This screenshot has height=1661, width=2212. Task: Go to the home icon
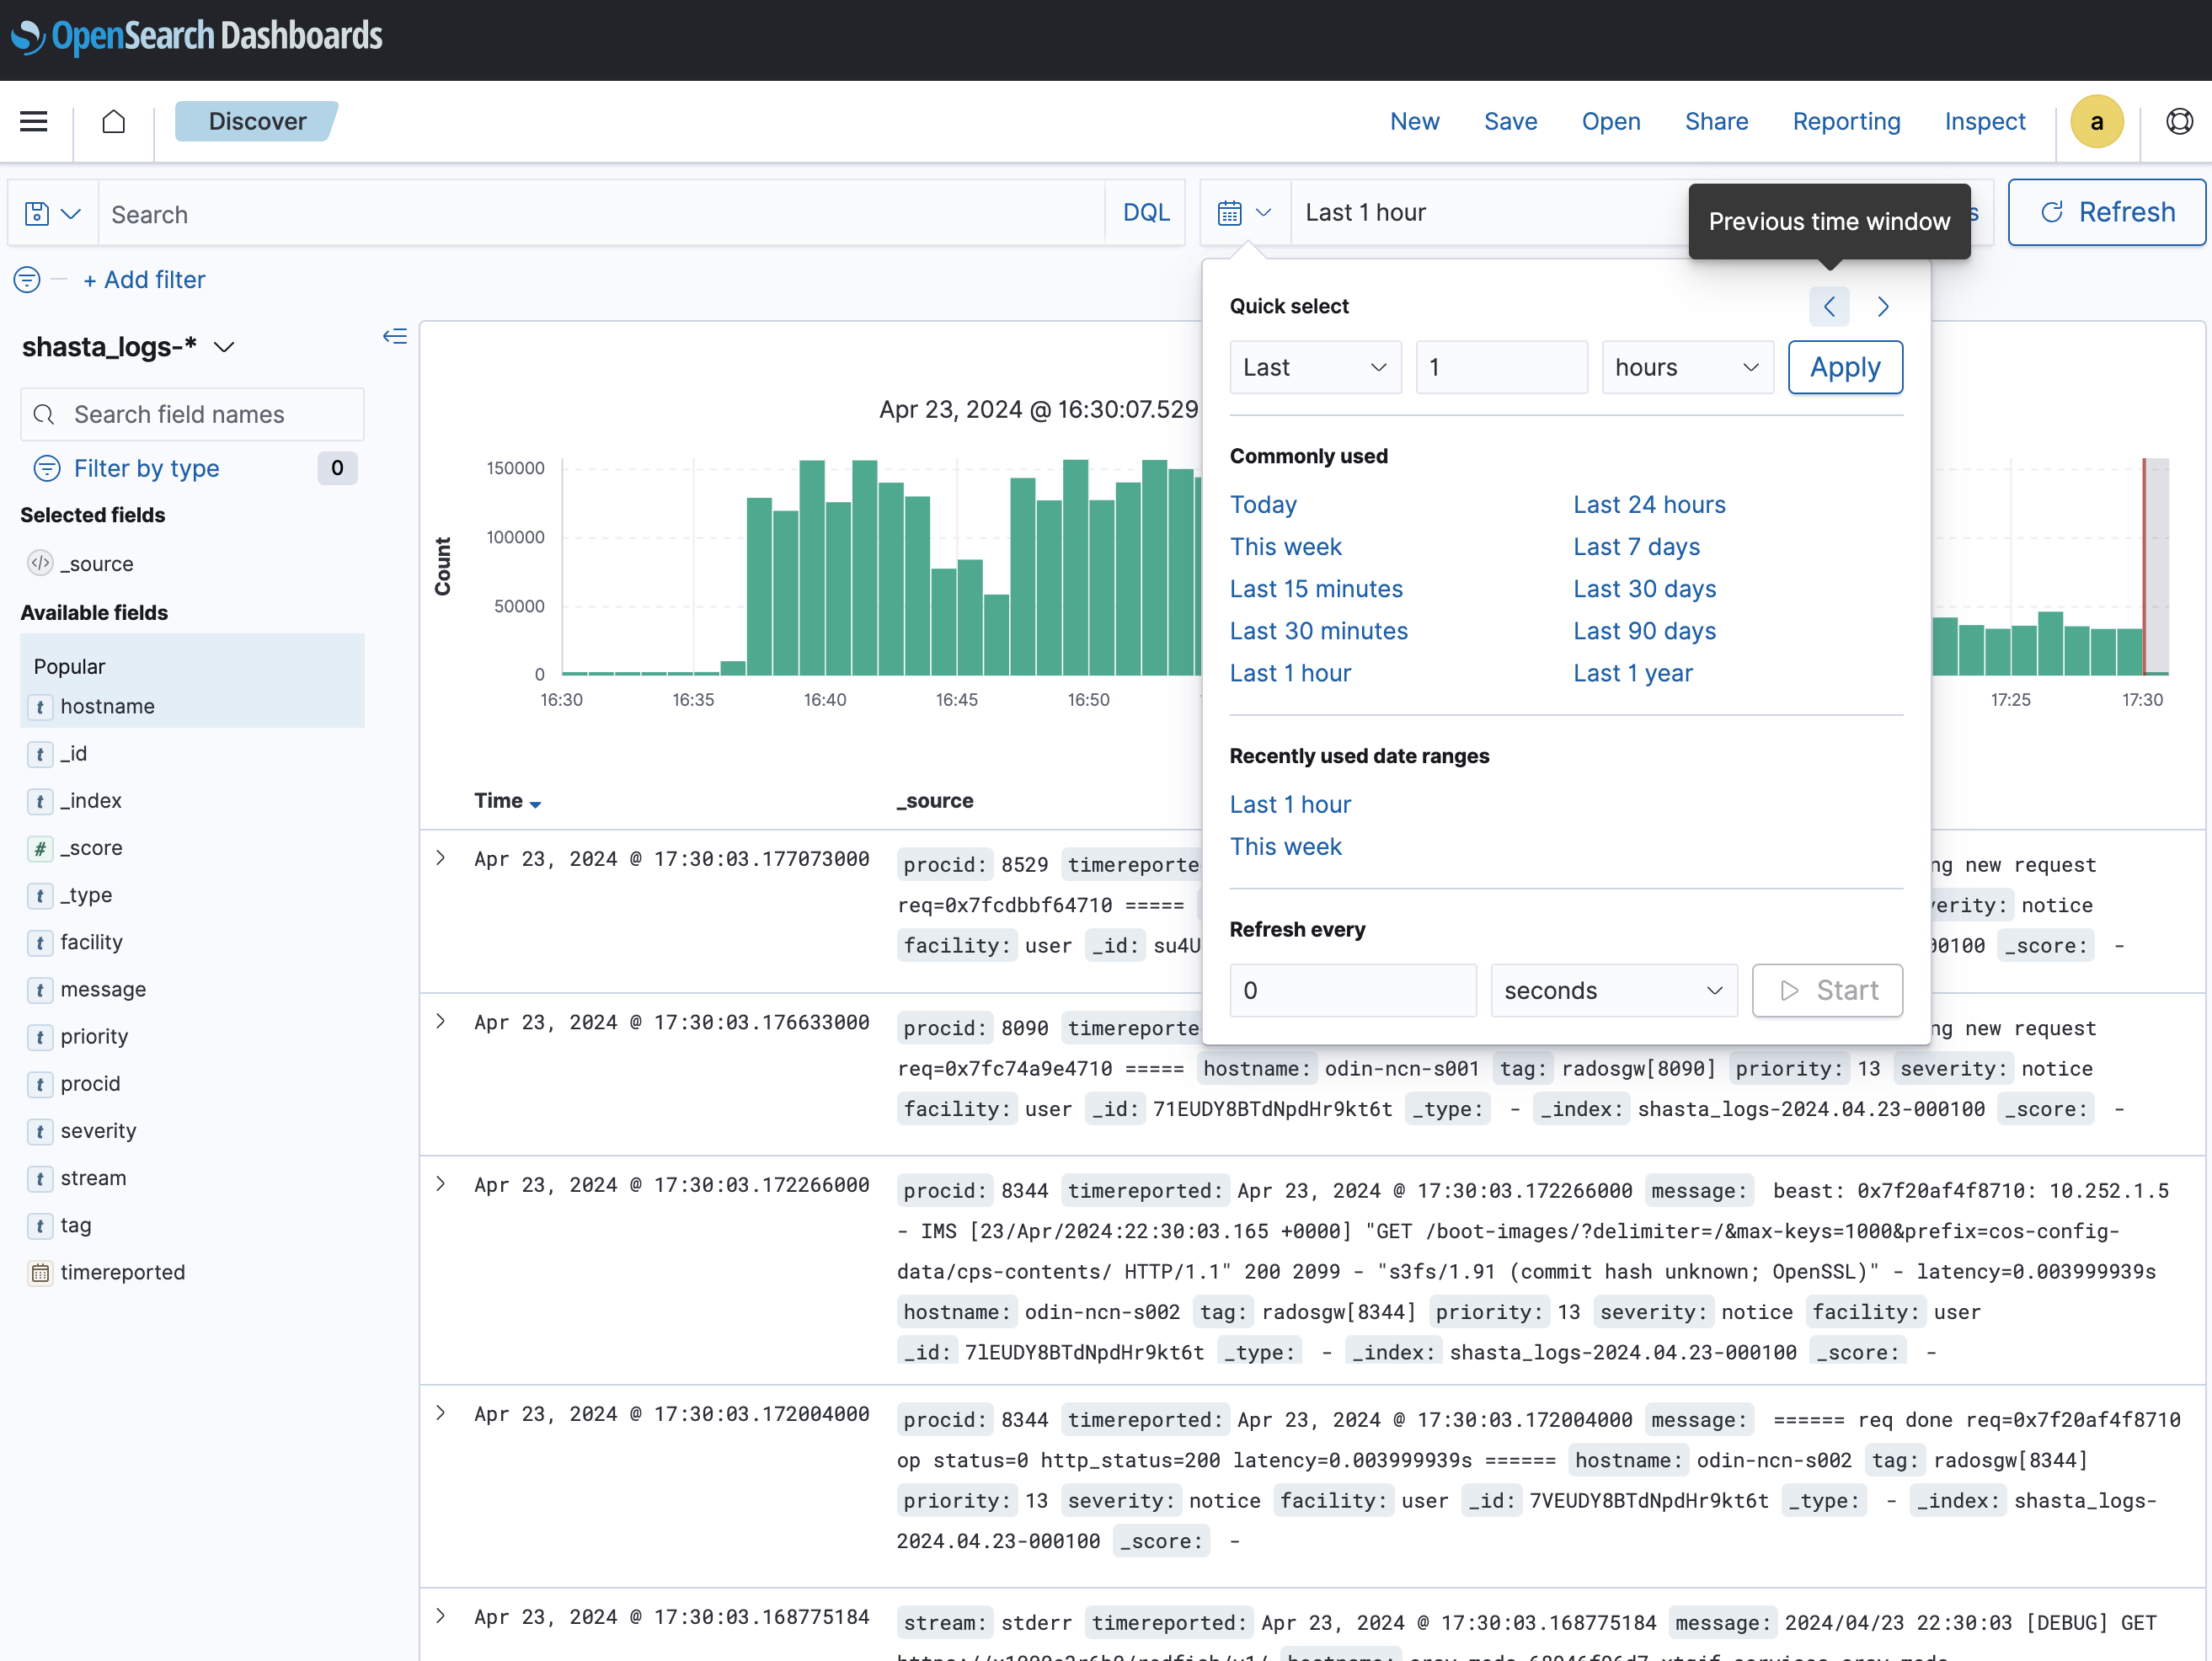(114, 121)
